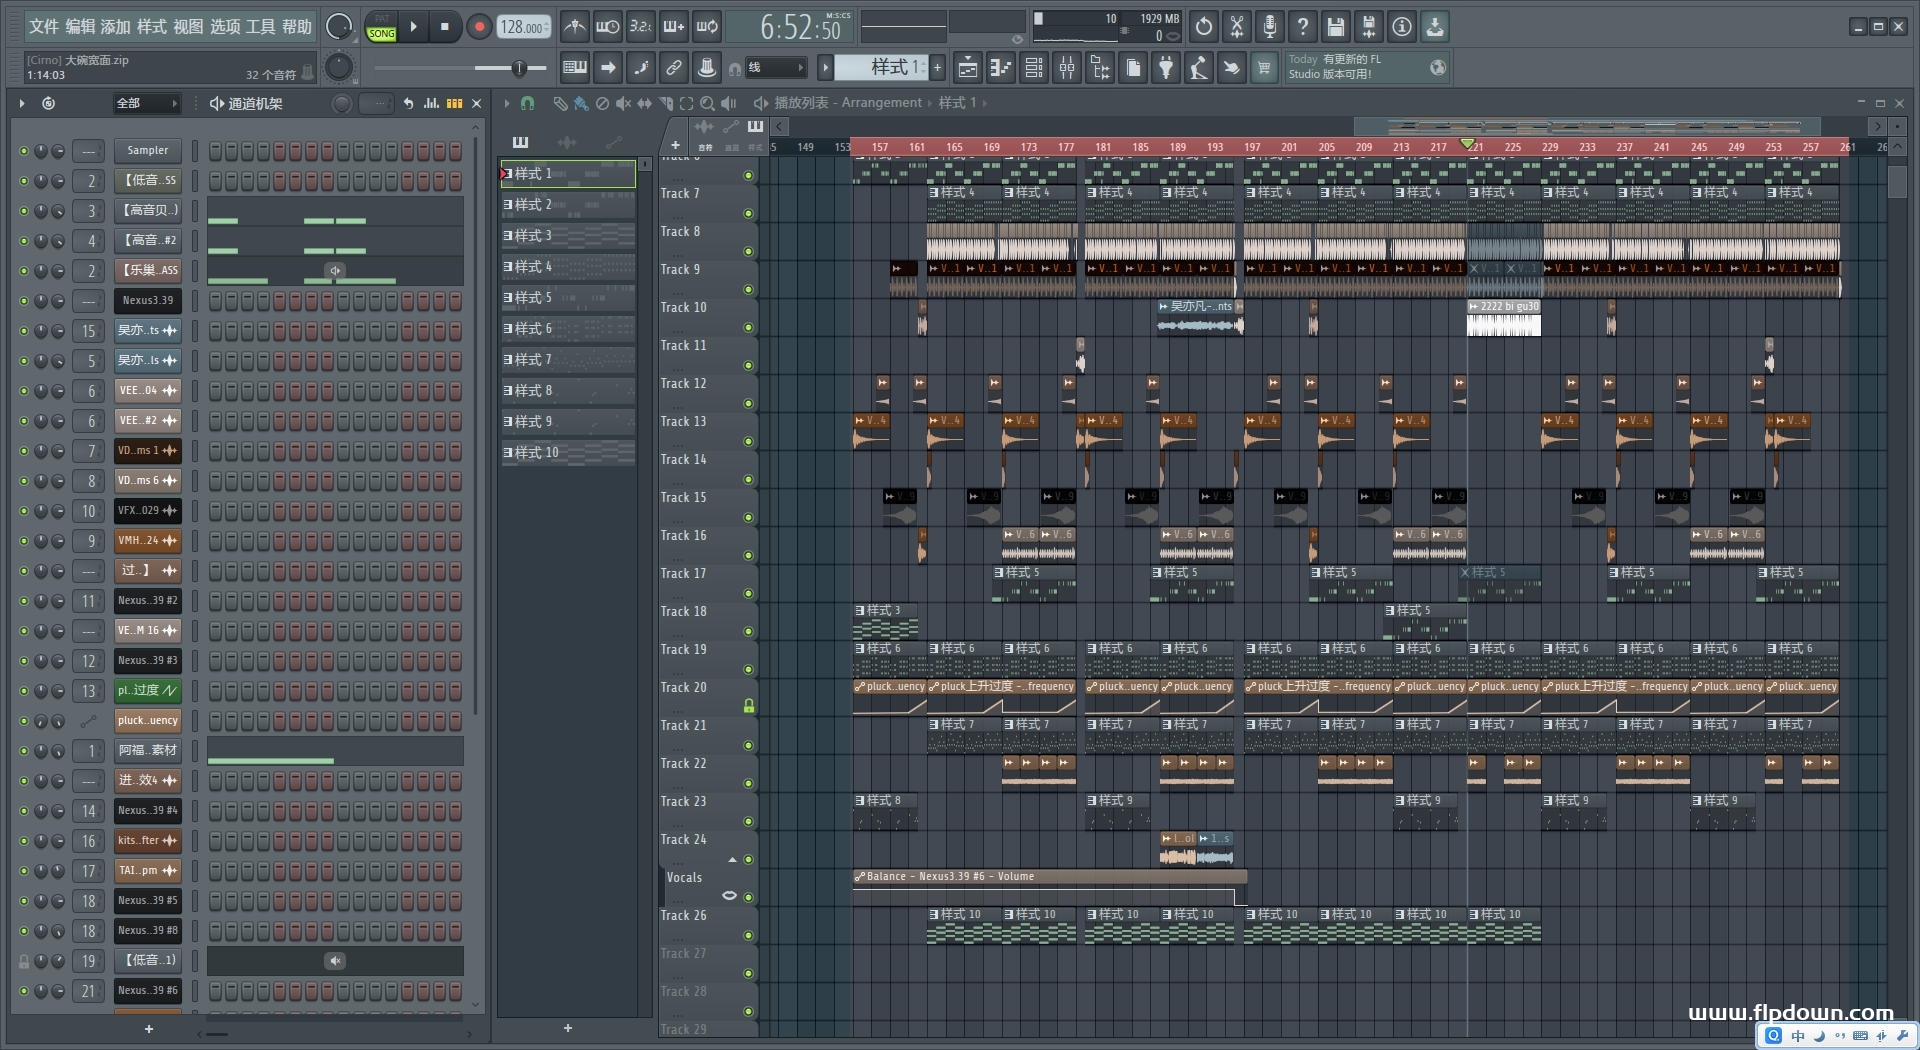Click the undo history icon
Screen dimensions: 1920x1050
[1204, 27]
